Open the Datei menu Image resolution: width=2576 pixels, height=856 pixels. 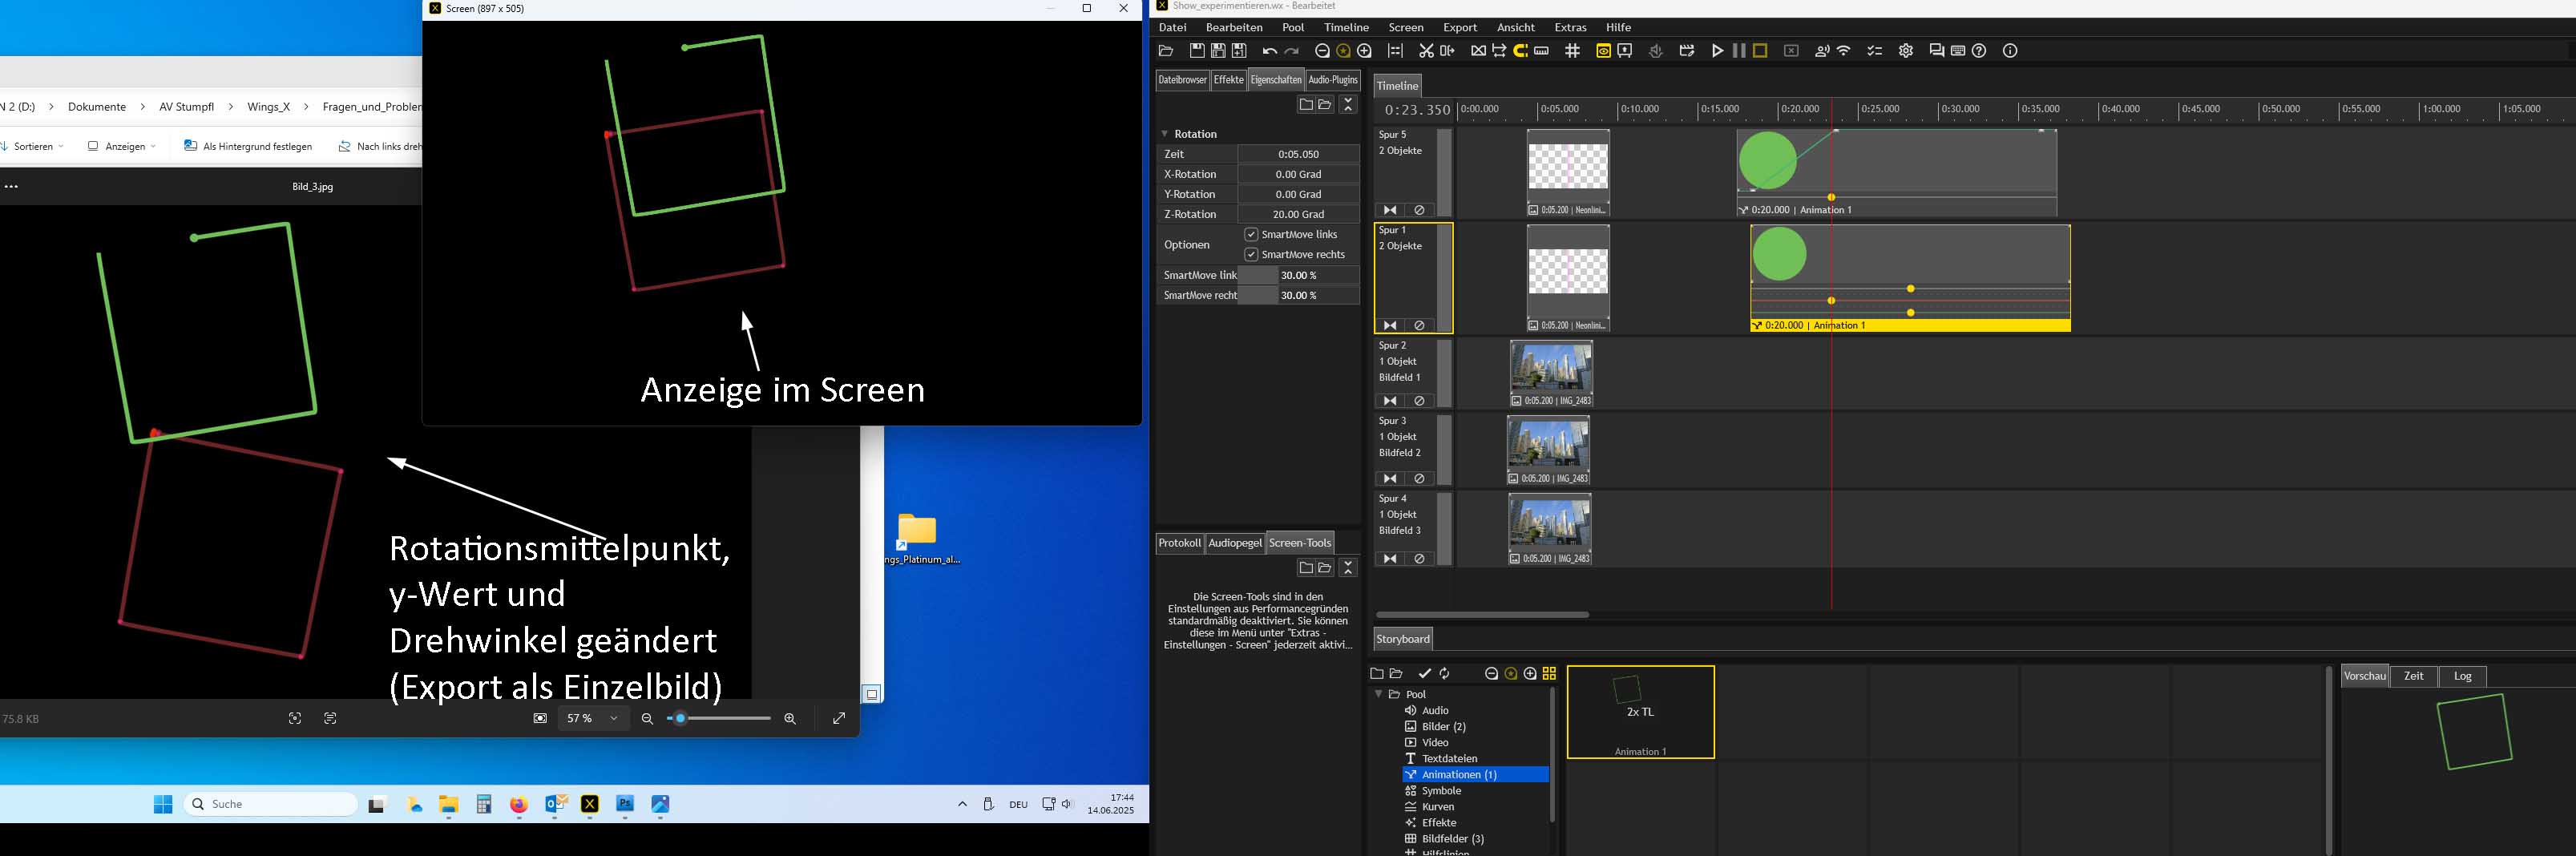click(x=1172, y=27)
